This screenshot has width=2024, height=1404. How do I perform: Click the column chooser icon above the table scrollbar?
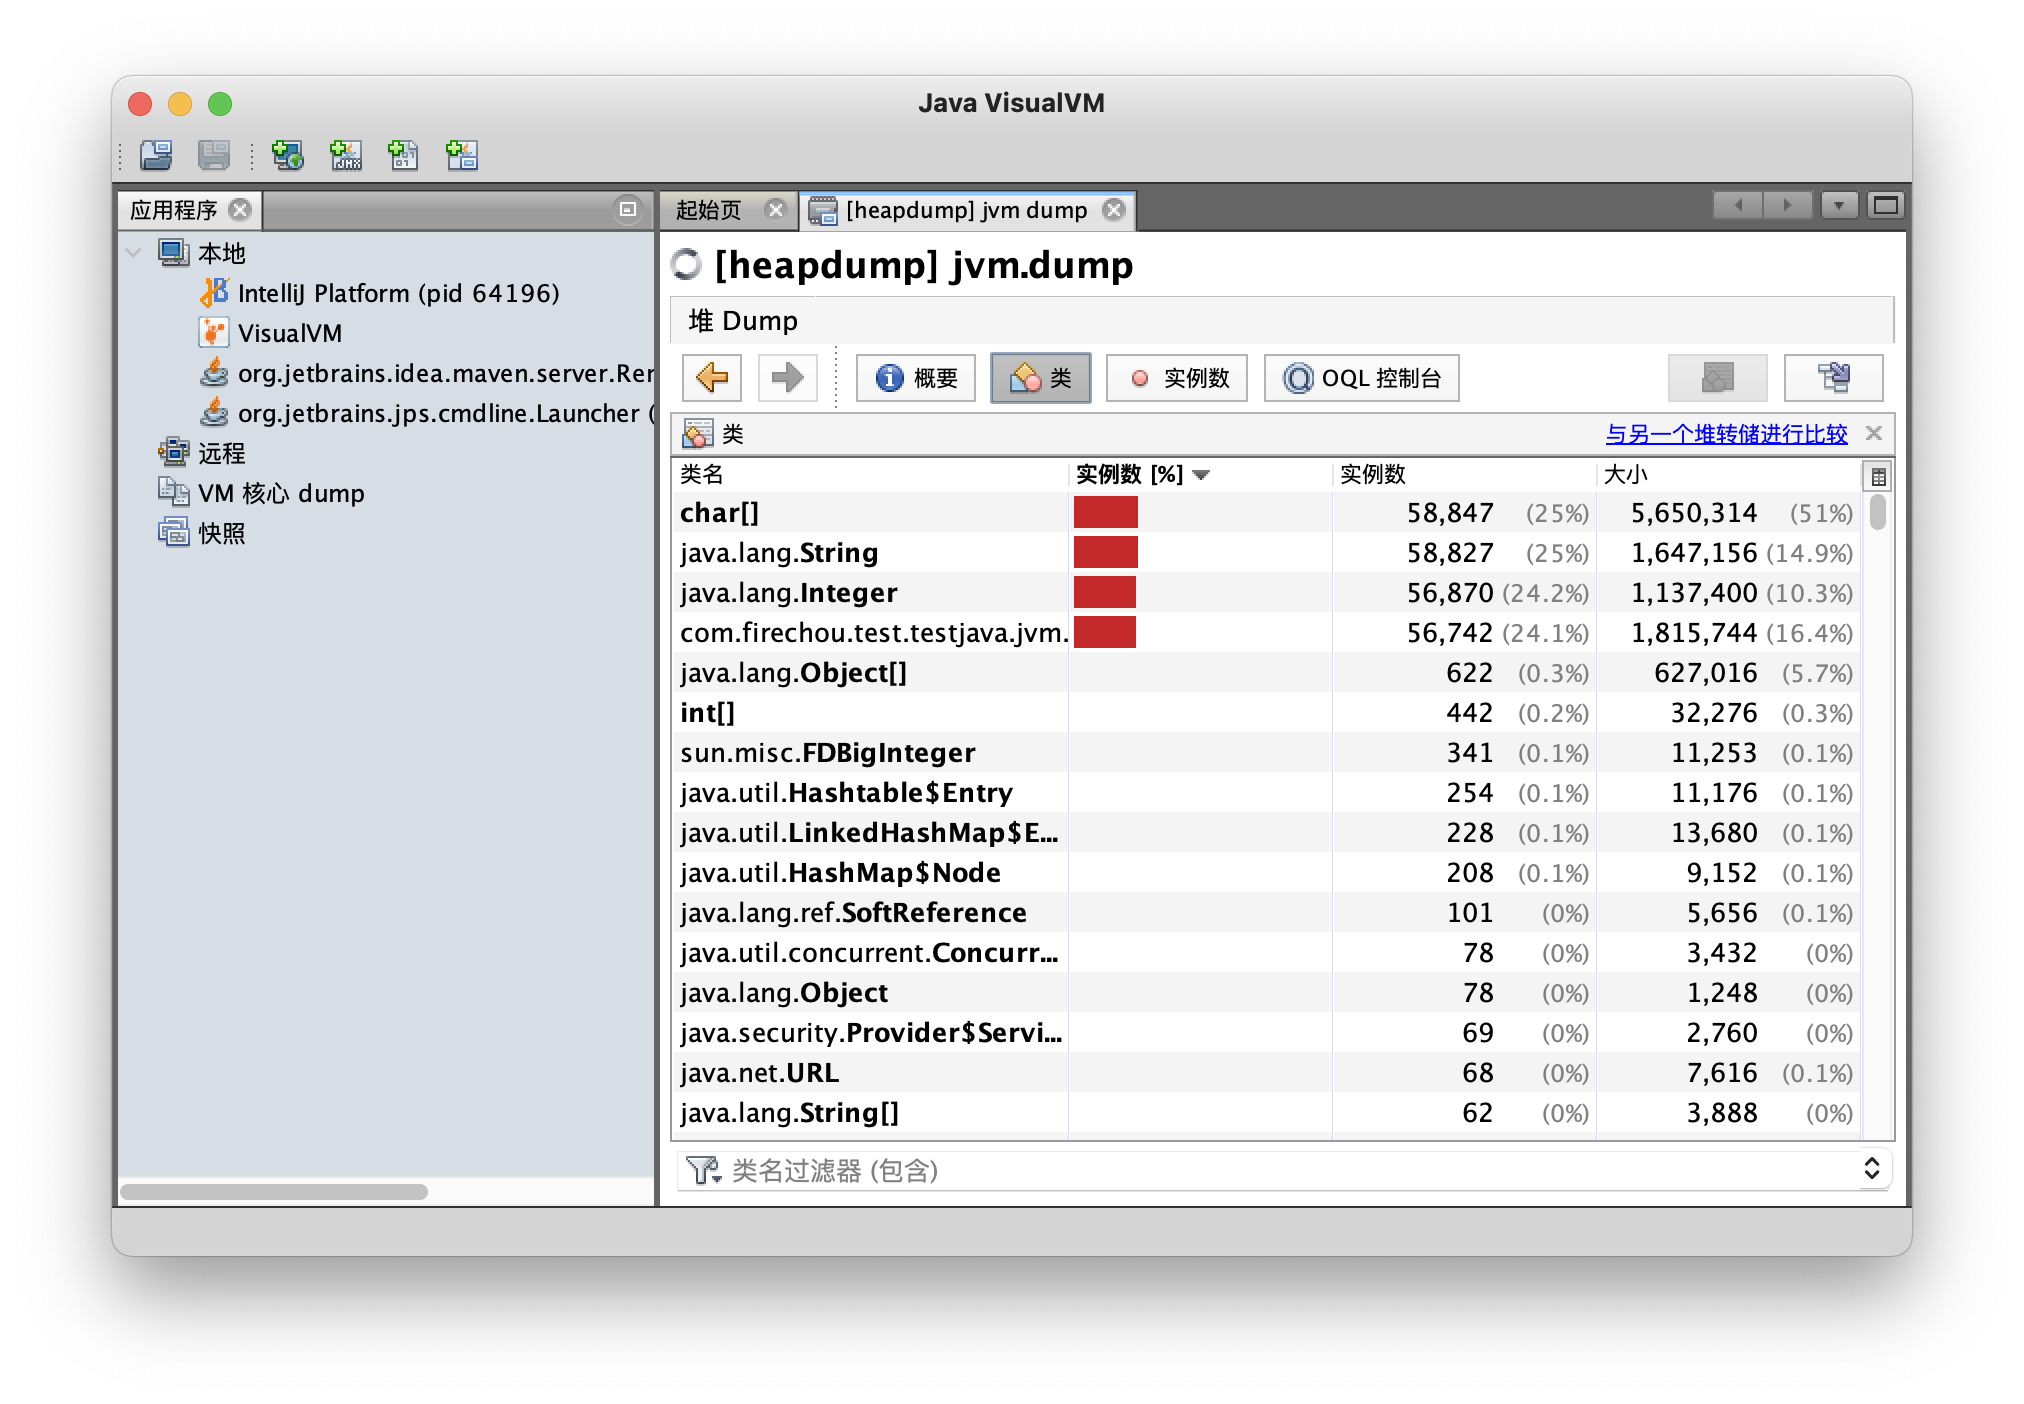(1878, 476)
